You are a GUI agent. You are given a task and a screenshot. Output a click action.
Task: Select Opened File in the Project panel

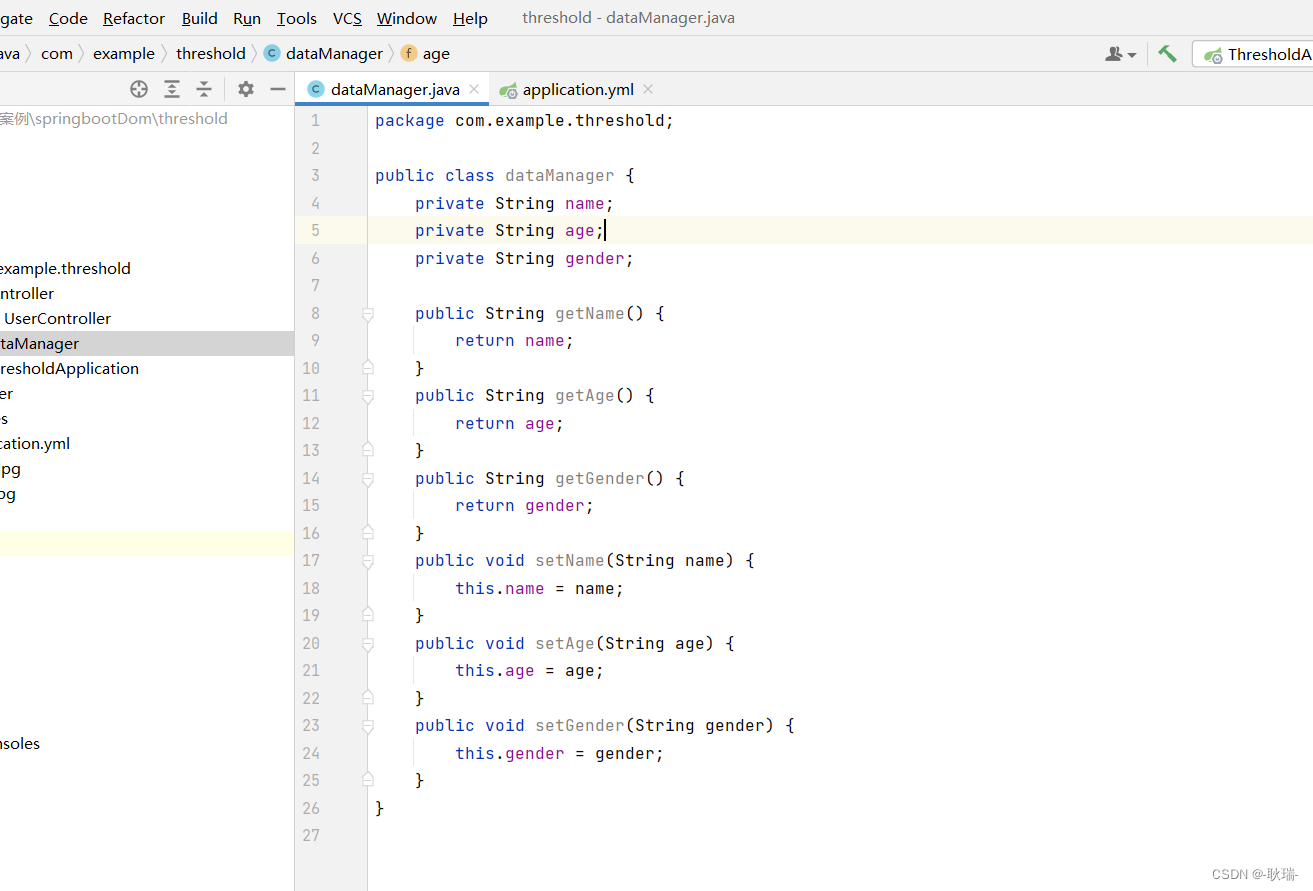click(x=138, y=89)
